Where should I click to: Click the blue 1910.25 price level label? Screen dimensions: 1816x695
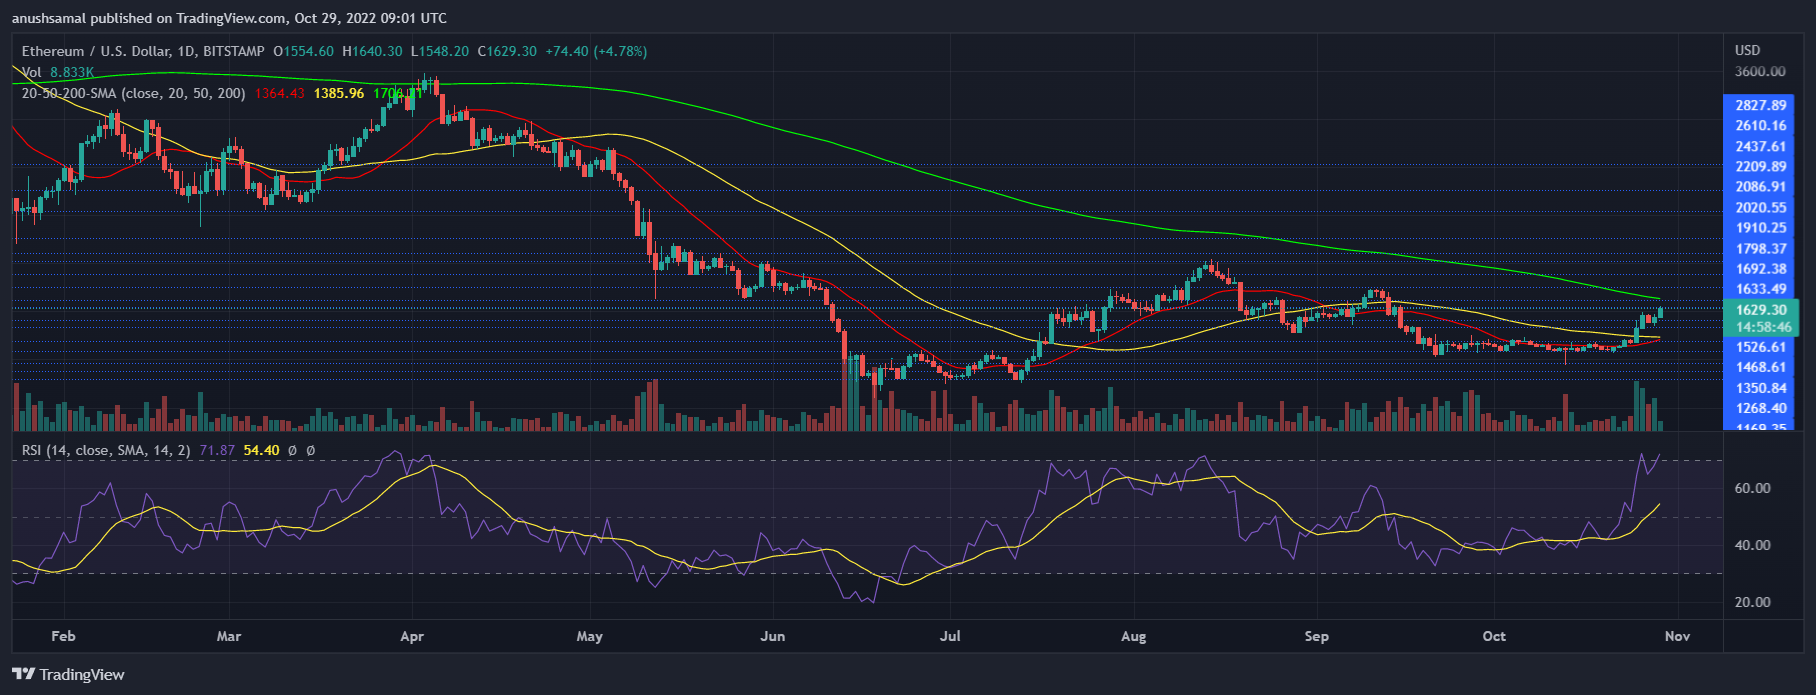[1761, 228]
